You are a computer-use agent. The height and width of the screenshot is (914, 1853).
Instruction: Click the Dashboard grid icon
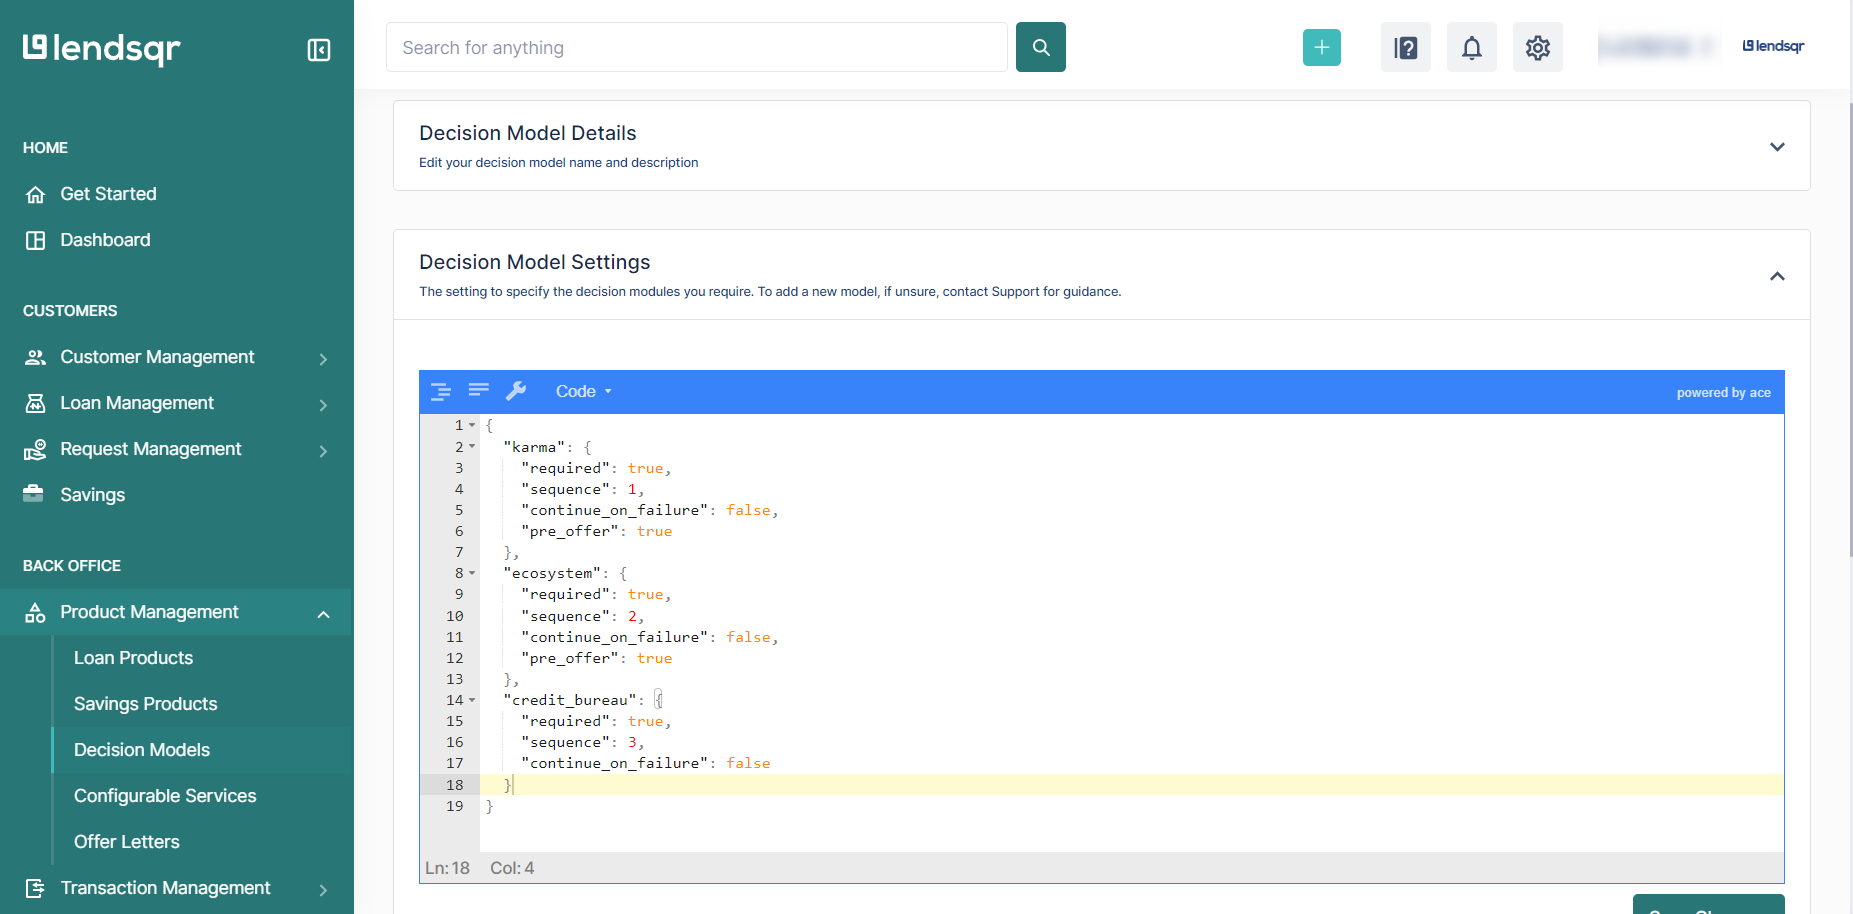(x=35, y=240)
